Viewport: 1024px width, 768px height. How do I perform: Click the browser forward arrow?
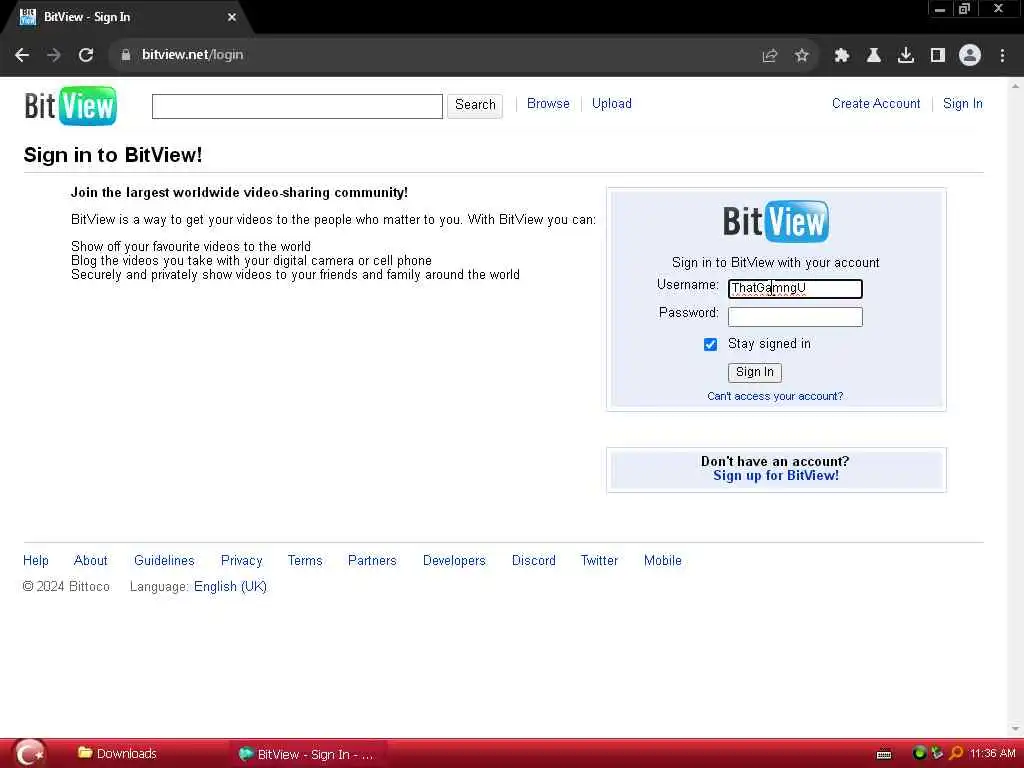[54, 56]
